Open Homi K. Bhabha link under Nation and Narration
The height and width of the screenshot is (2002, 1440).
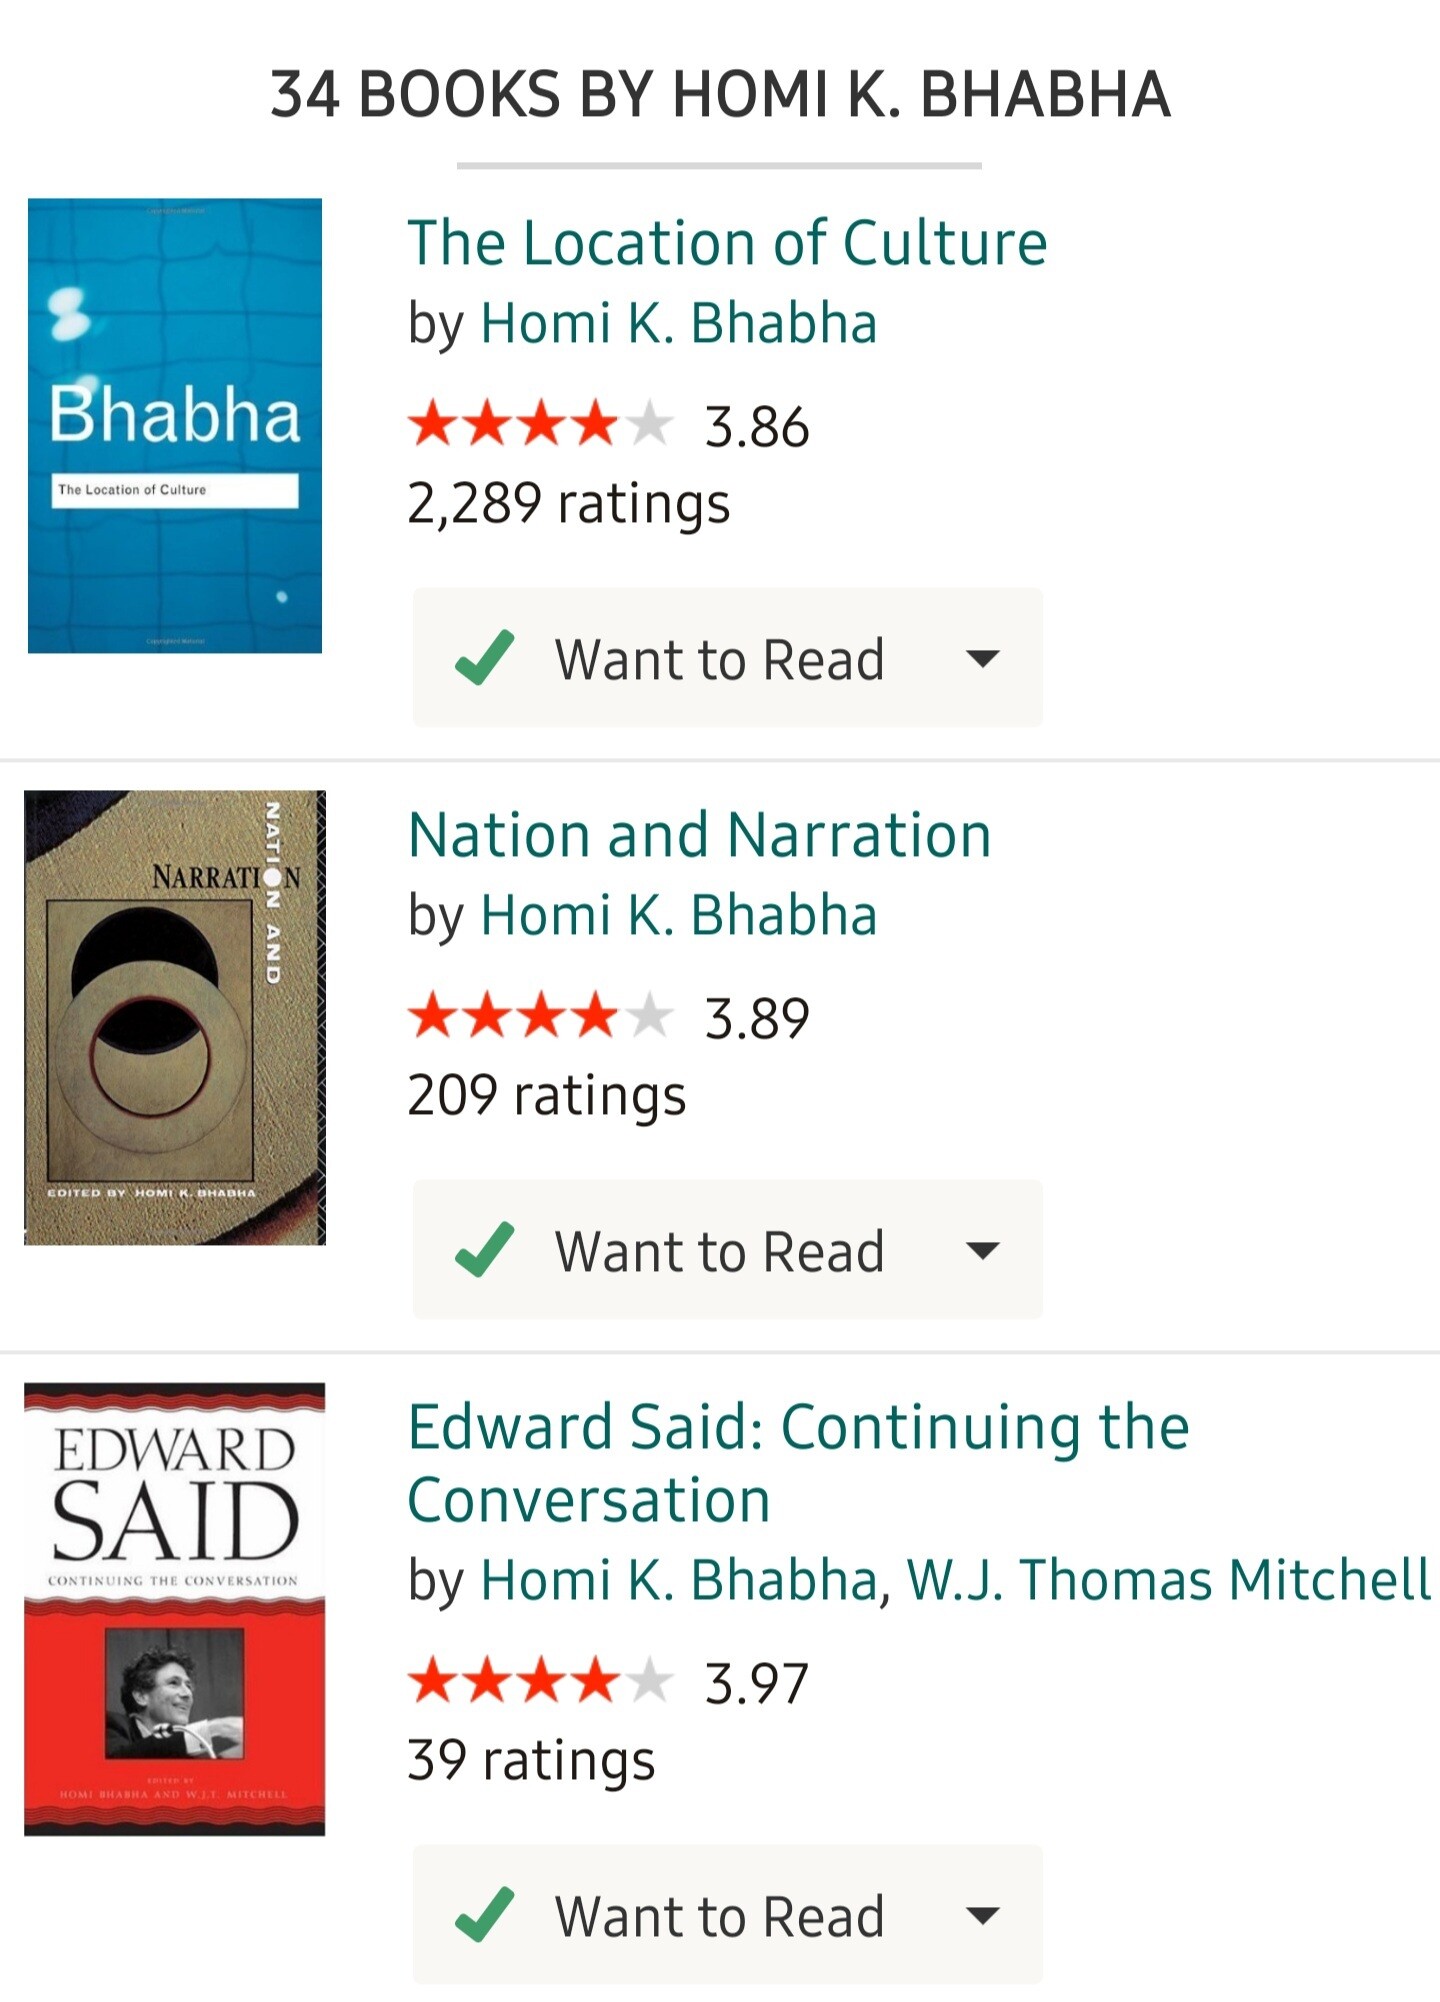click(x=678, y=915)
